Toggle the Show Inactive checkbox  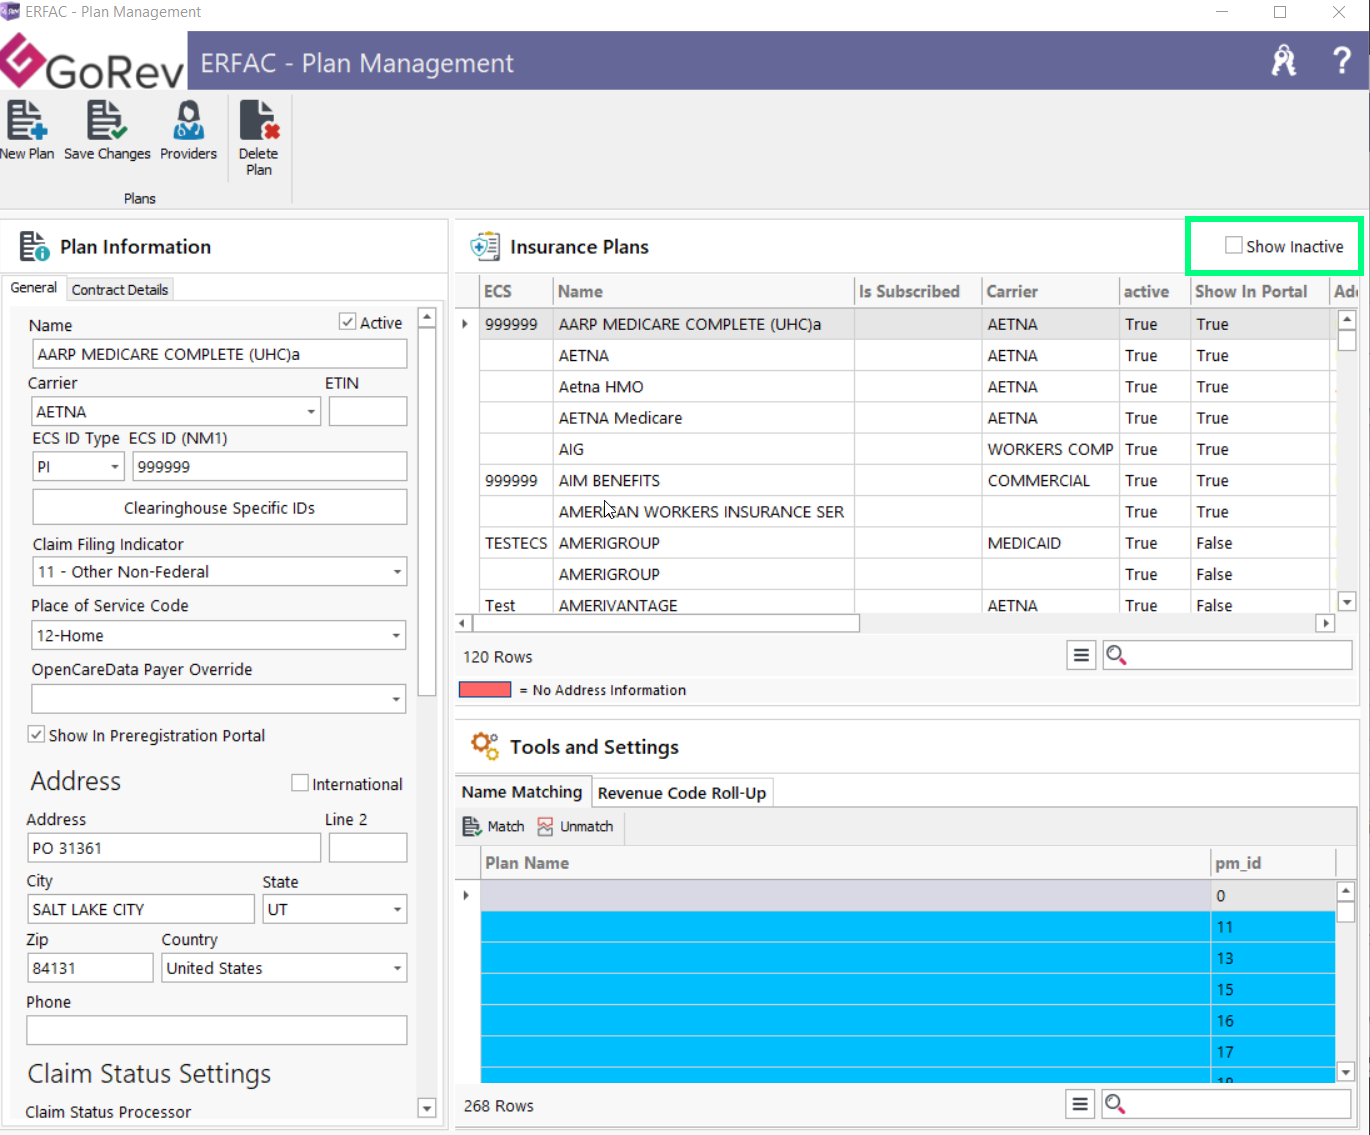1234,246
